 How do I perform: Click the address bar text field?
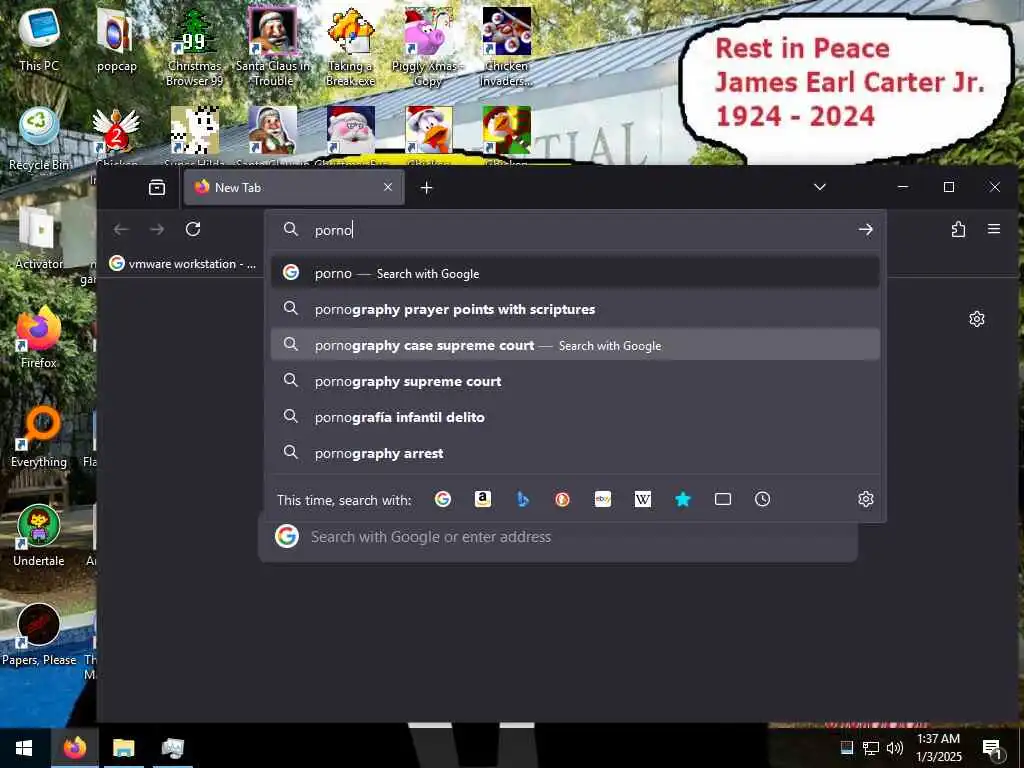coord(575,230)
